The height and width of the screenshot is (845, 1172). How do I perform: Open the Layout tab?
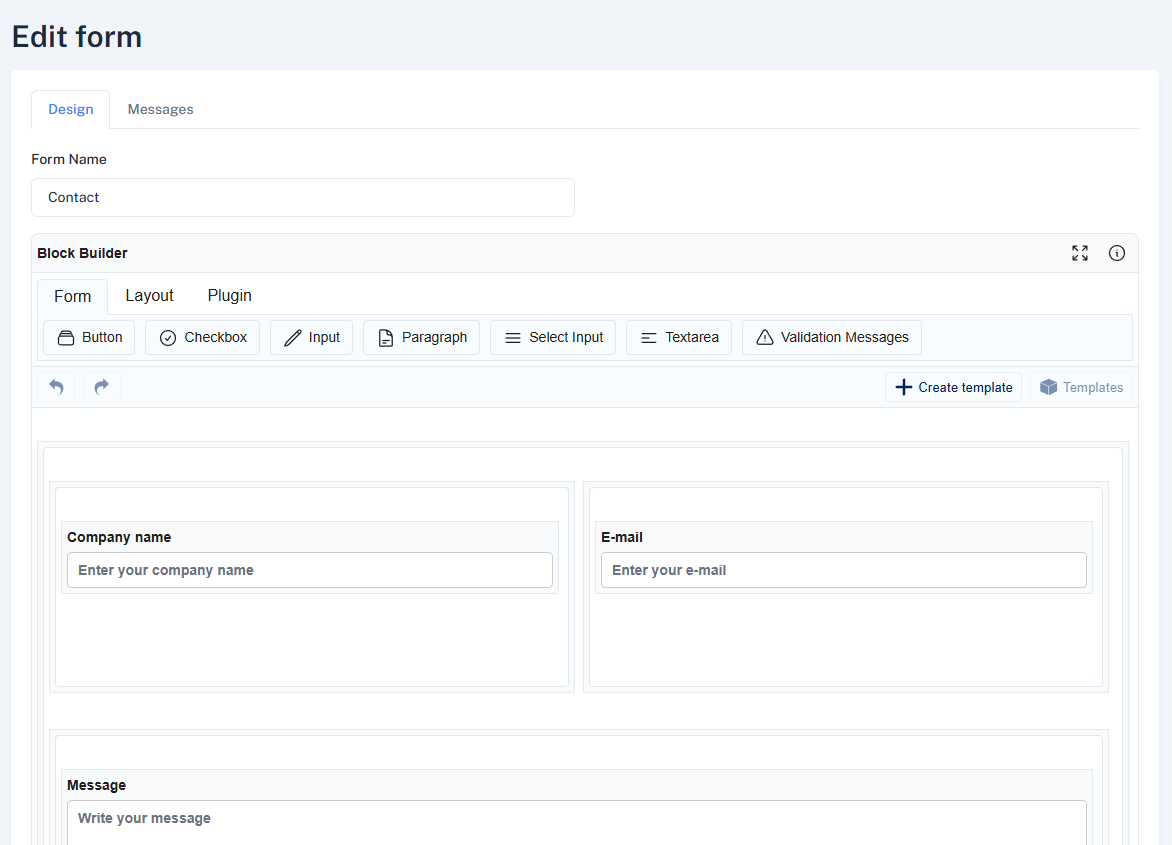point(149,296)
